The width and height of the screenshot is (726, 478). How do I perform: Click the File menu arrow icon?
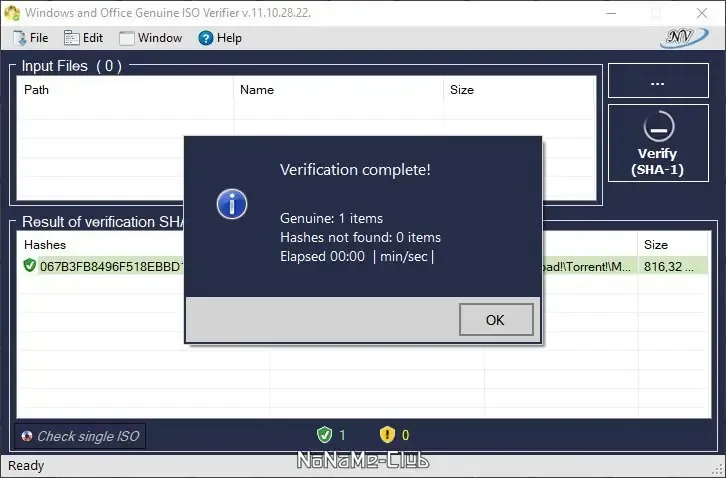point(20,38)
